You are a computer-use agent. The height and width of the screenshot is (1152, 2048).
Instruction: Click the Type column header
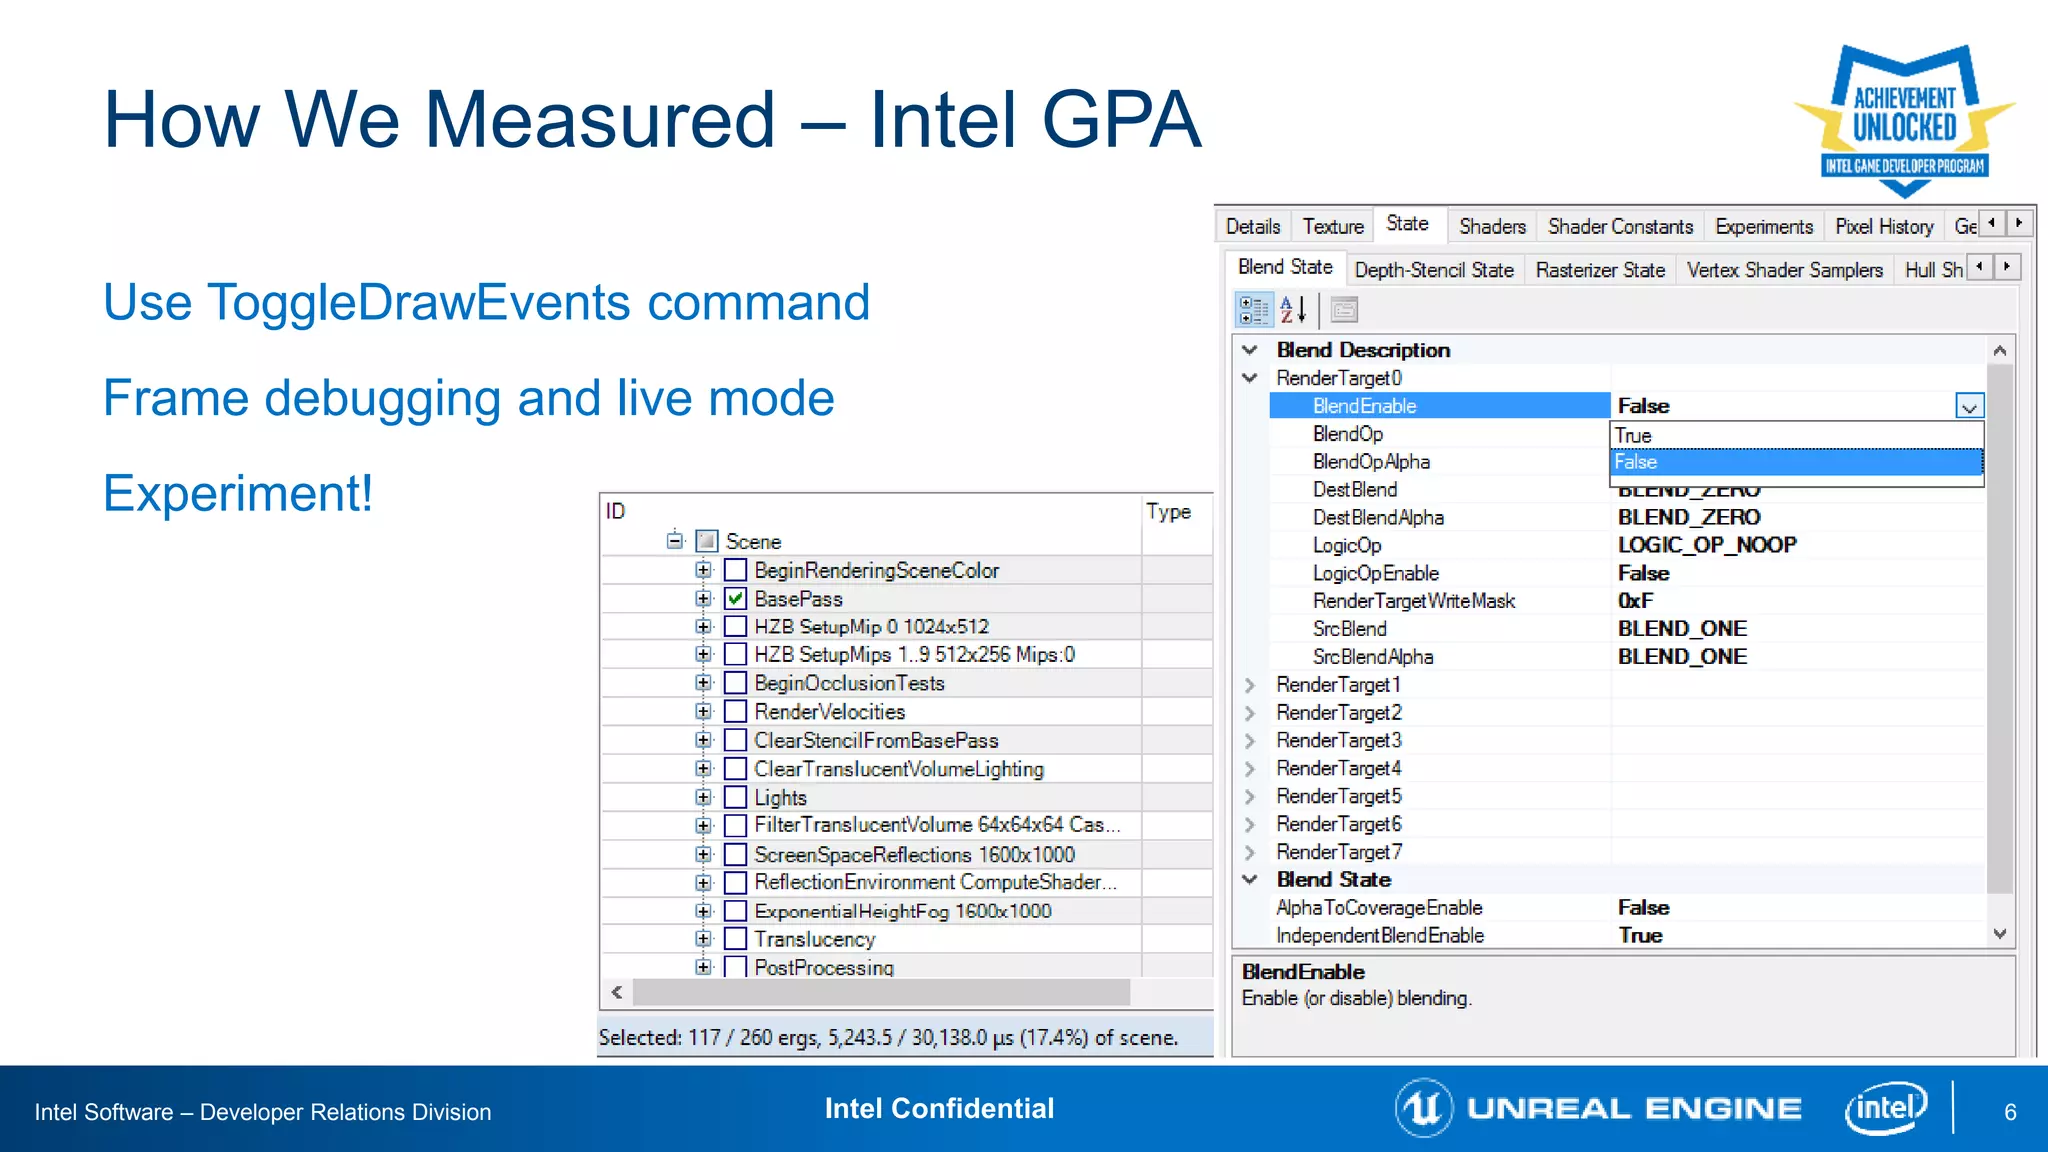pyautogui.click(x=1178, y=511)
